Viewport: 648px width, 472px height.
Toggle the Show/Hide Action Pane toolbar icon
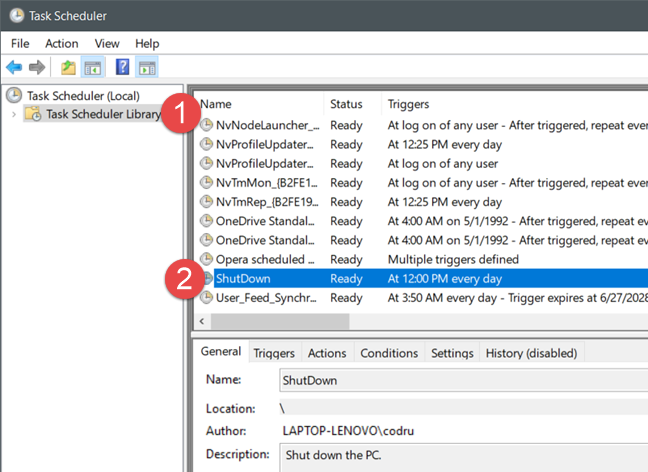pos(147,67)
